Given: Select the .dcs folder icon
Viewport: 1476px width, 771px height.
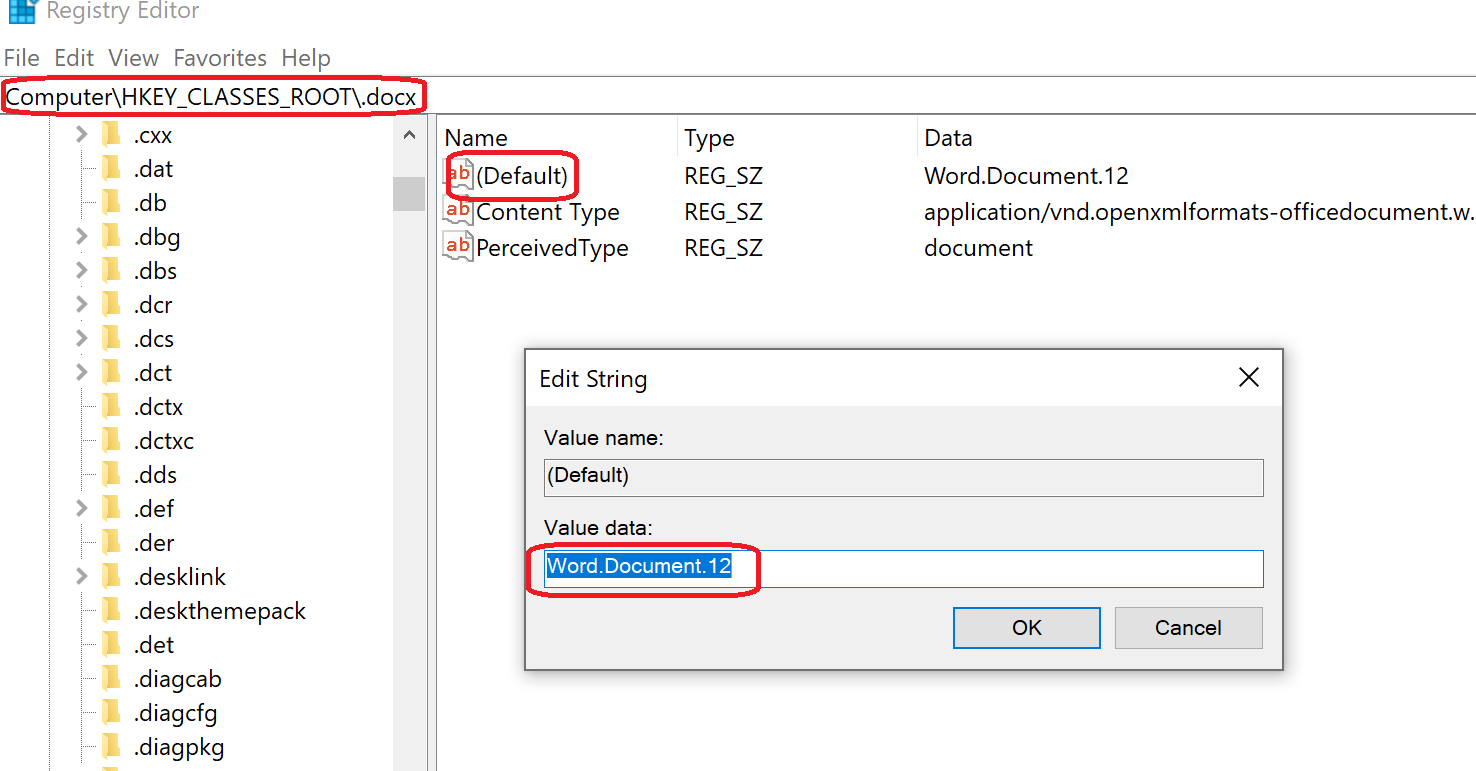Looking at the screenshot, I should pyautogui.click(x=111, y=339).
